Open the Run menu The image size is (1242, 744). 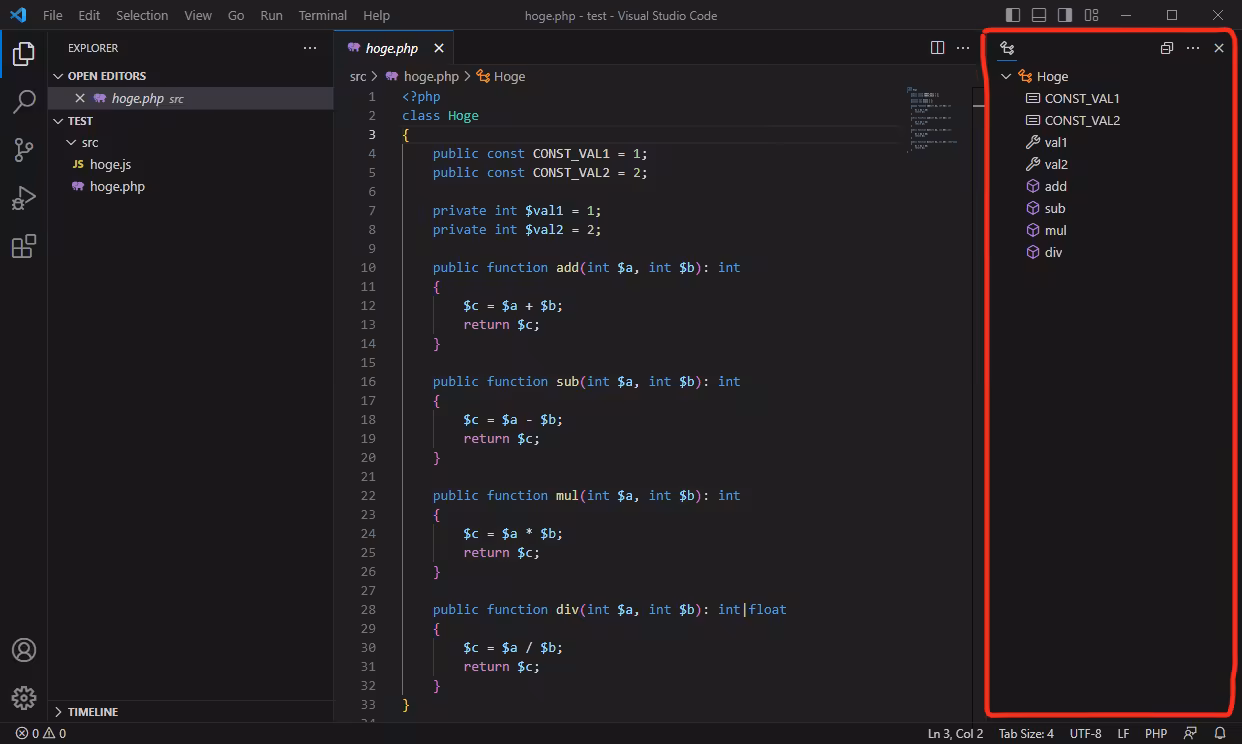pyautogui.click(x=271, y=15)
